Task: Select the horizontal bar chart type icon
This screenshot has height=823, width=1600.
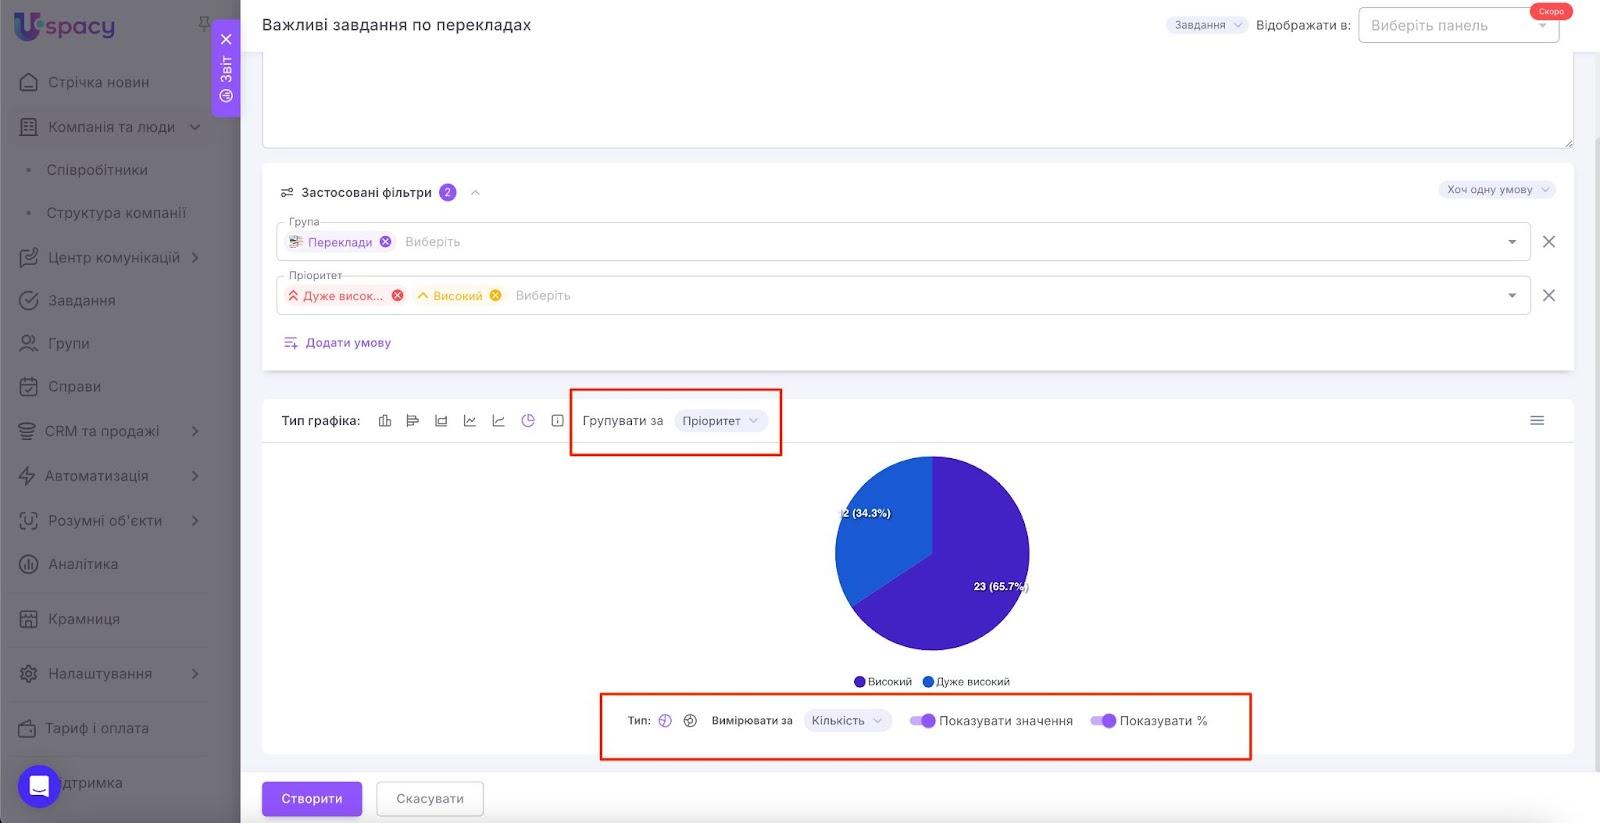Action: tap(413, 421)
